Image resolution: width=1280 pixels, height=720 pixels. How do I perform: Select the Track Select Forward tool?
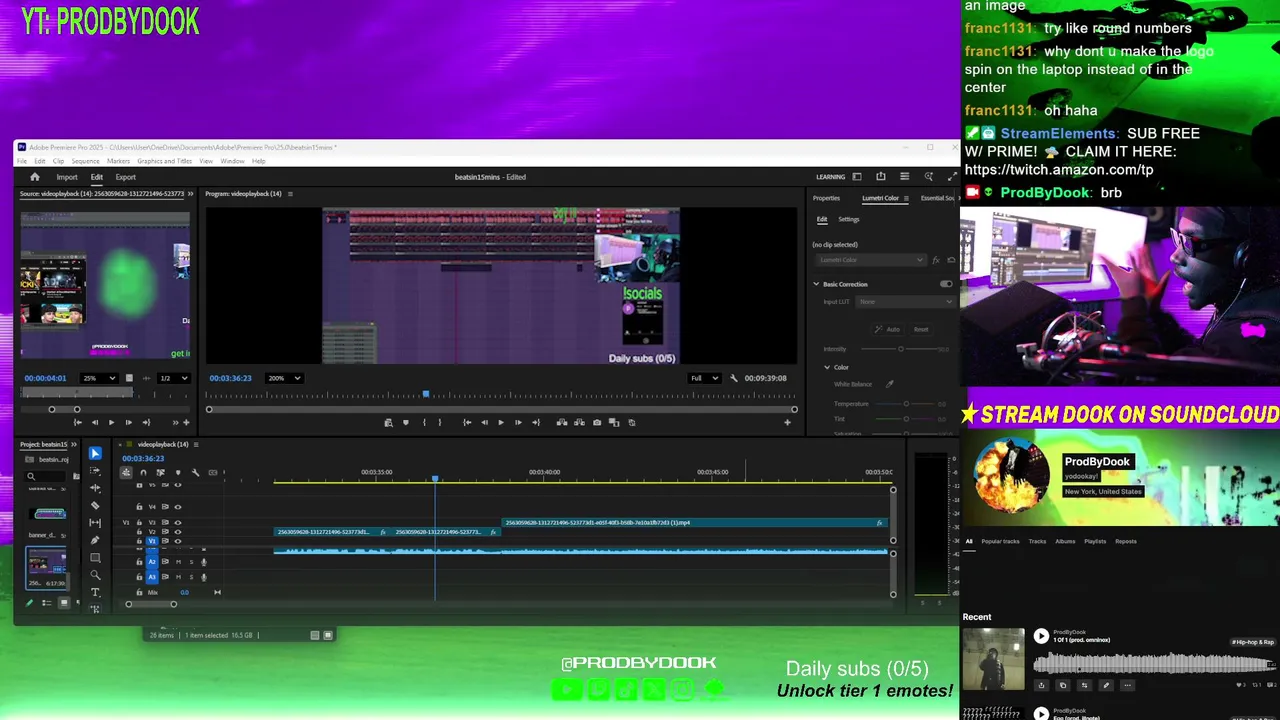(95, 471)
